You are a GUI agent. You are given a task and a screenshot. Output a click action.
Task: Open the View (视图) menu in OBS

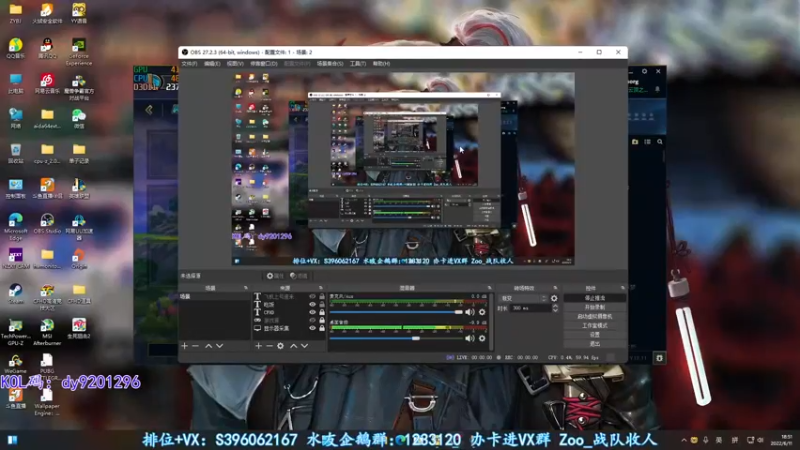(235, 64)
